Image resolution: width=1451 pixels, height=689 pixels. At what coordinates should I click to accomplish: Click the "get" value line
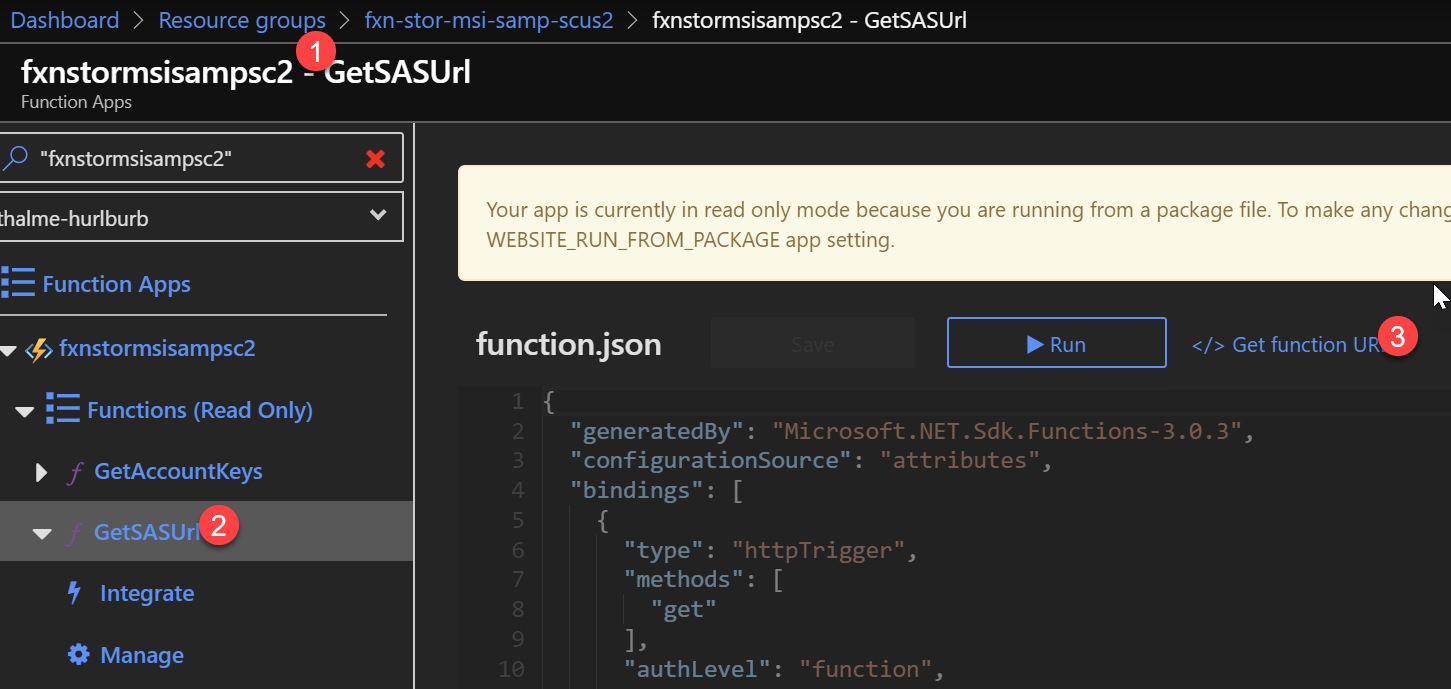pyautogui.click(x=684, y=609)
